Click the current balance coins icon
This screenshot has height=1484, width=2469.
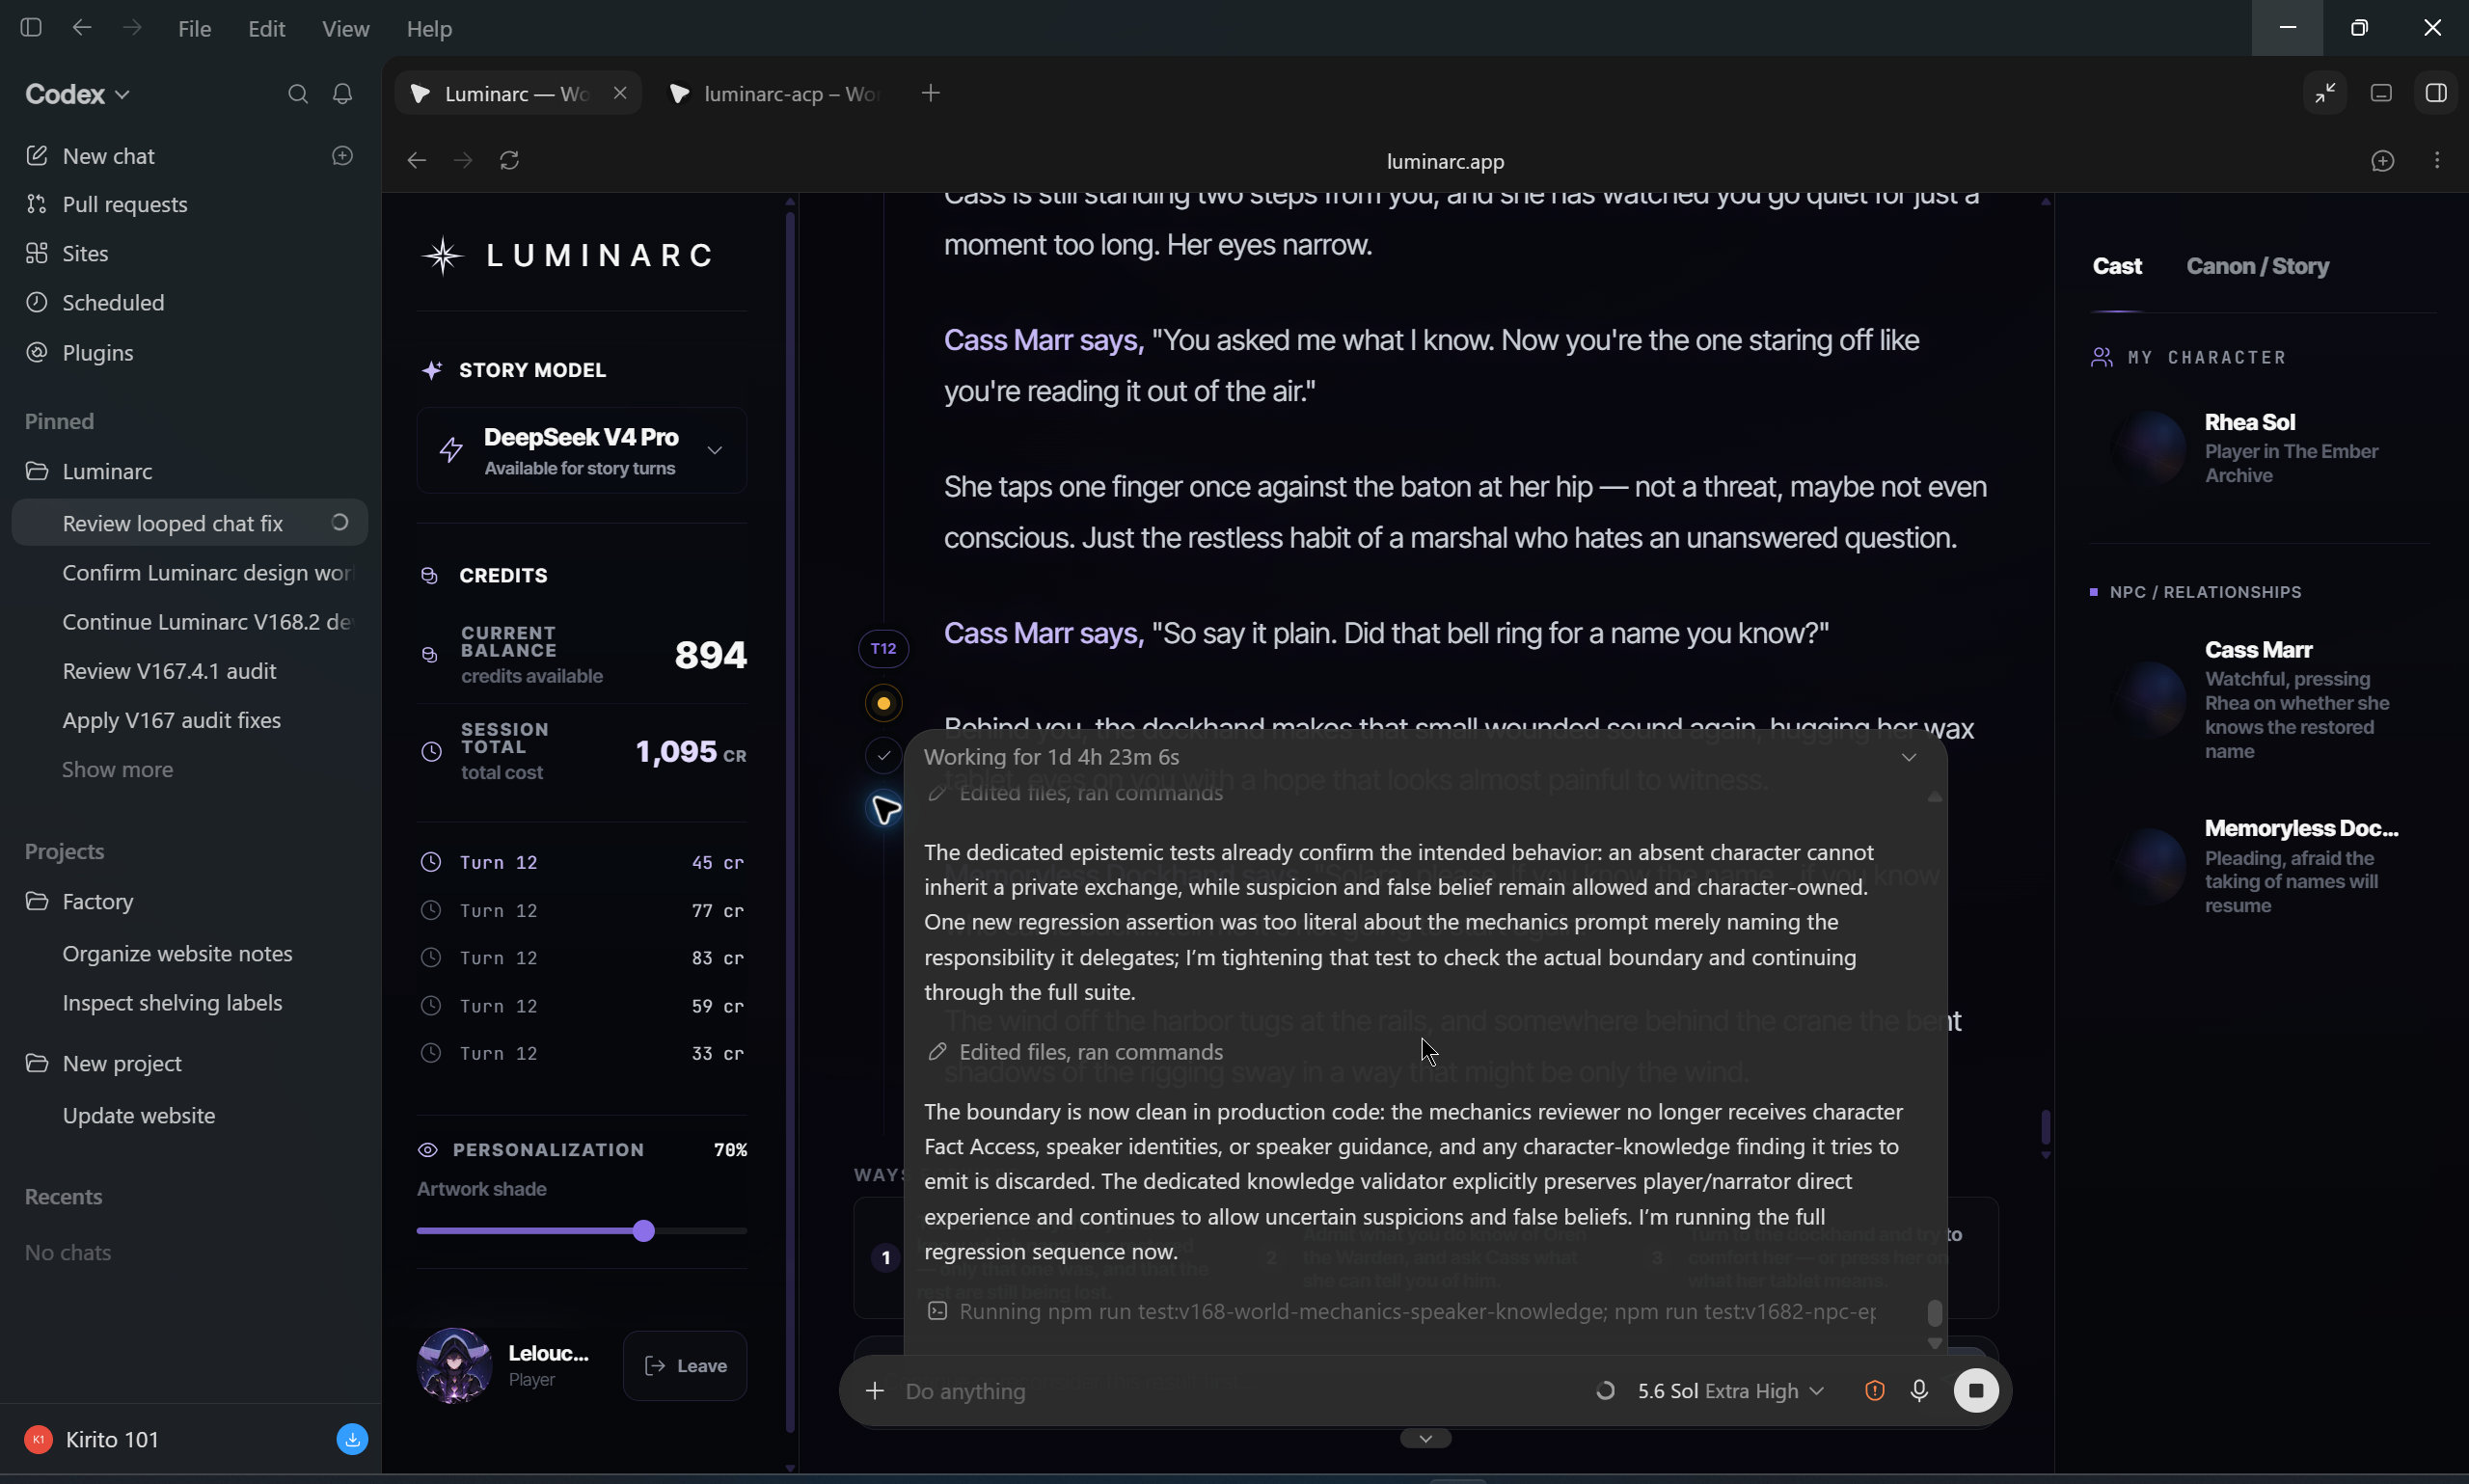(429, 655)
